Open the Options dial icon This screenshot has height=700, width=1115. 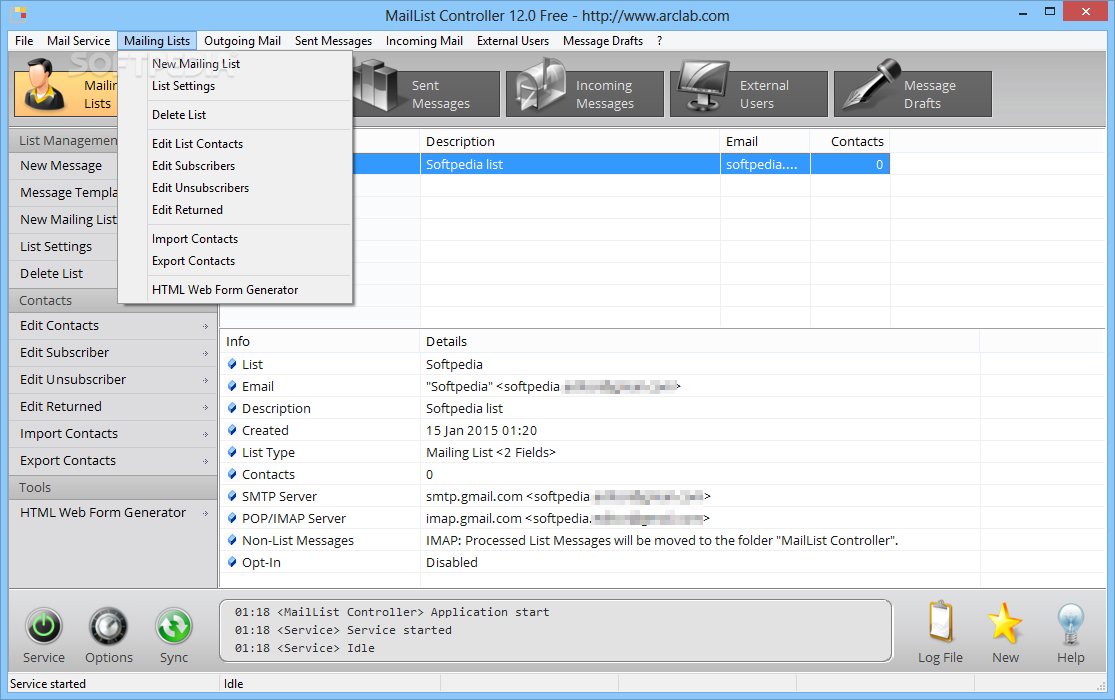coord(108,627)
